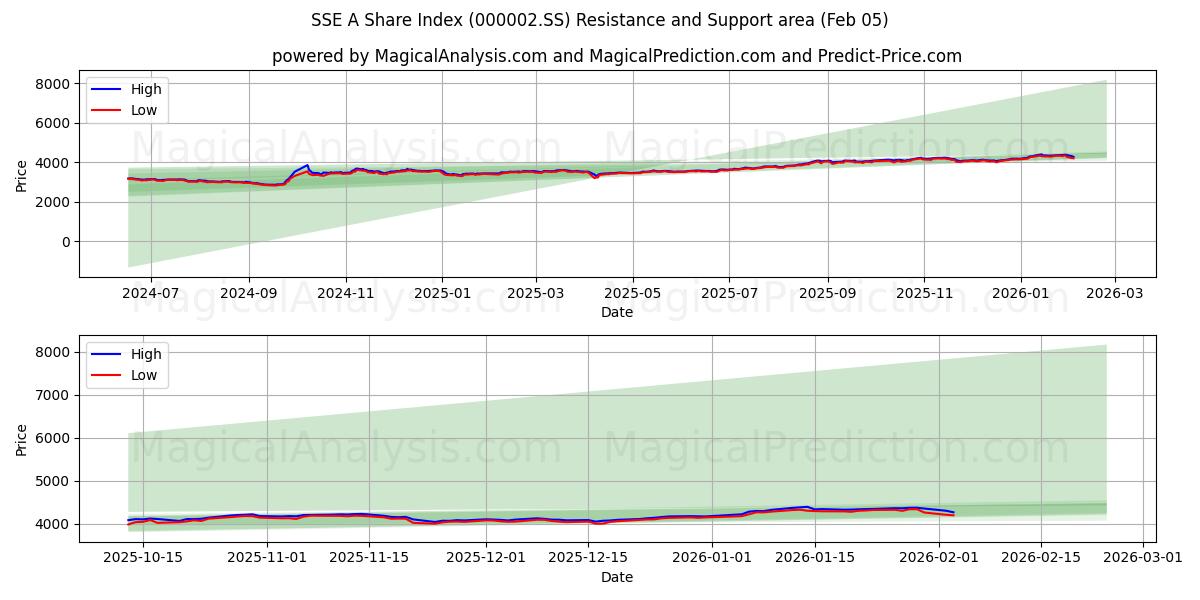
Task: Select the 2026-03 tick label on top chart
Action: [1113, 292]
